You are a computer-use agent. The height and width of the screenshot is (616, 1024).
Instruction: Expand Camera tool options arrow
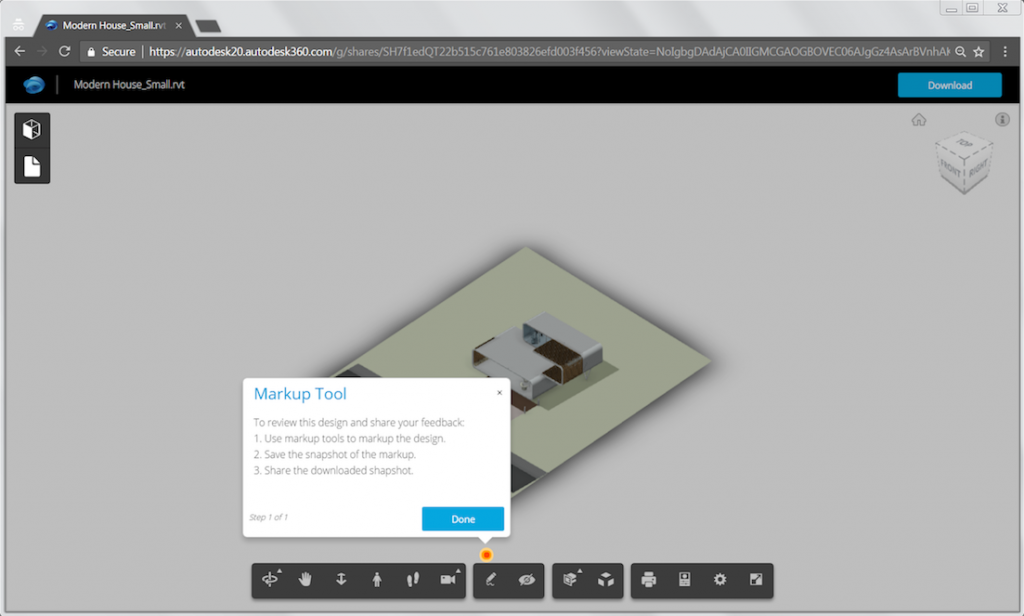pos(458,571)
